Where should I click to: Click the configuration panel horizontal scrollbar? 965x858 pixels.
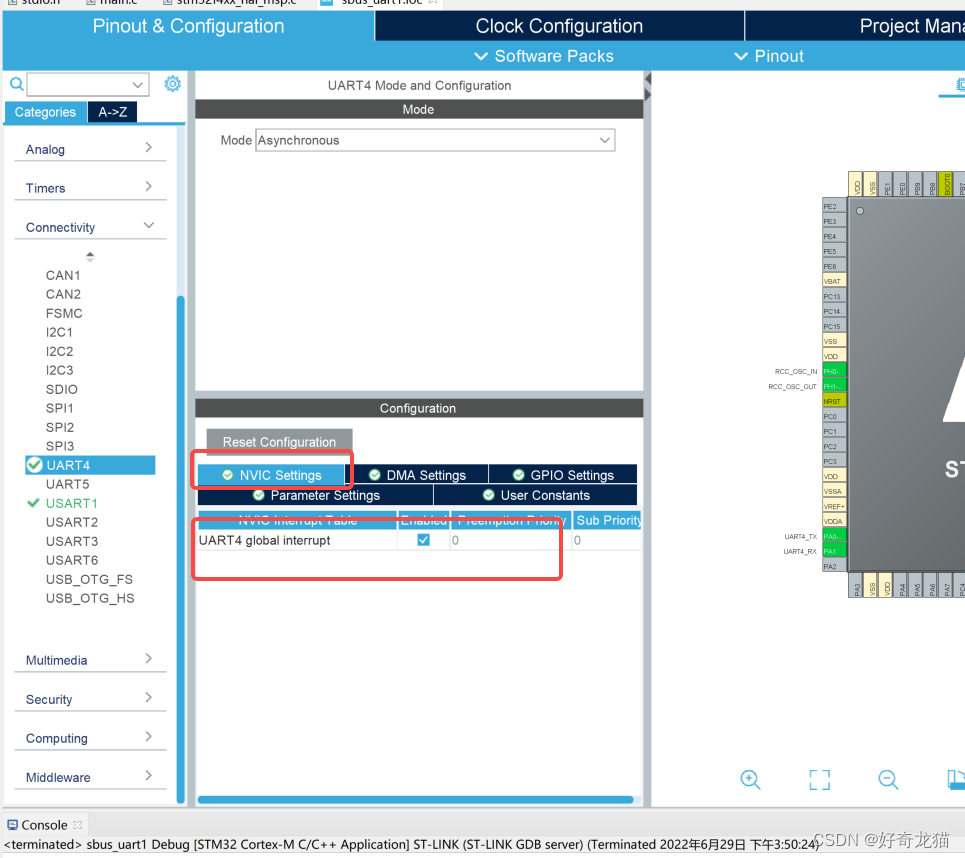415,800
